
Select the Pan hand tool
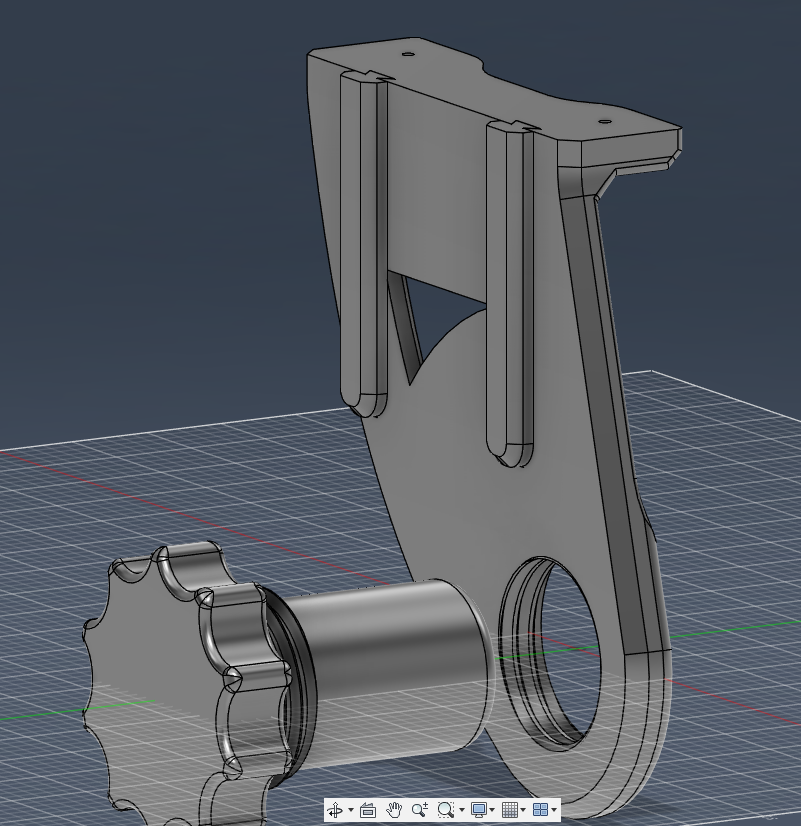393,810
